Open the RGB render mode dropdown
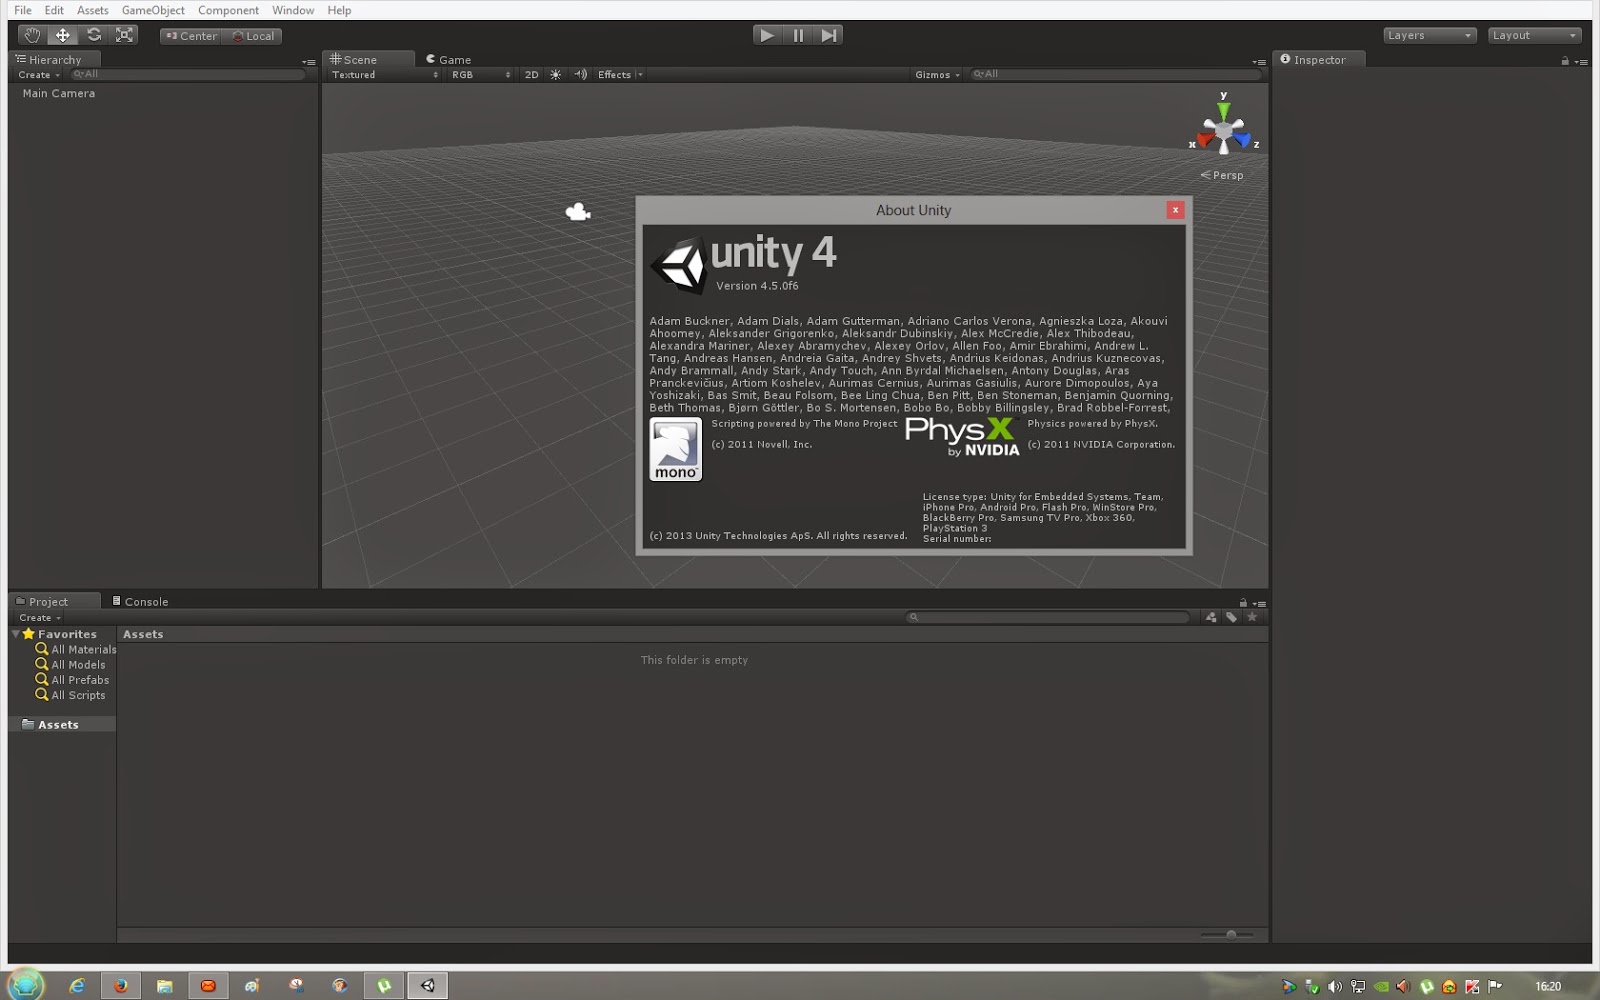This screenshot has height=1000, width=1600. pos(480,75)
